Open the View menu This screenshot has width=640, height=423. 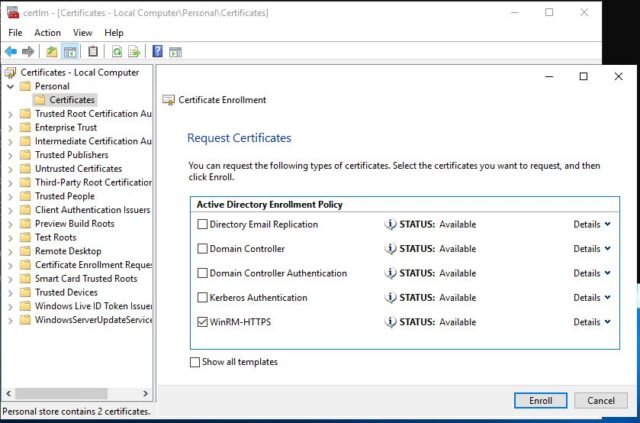82,33
